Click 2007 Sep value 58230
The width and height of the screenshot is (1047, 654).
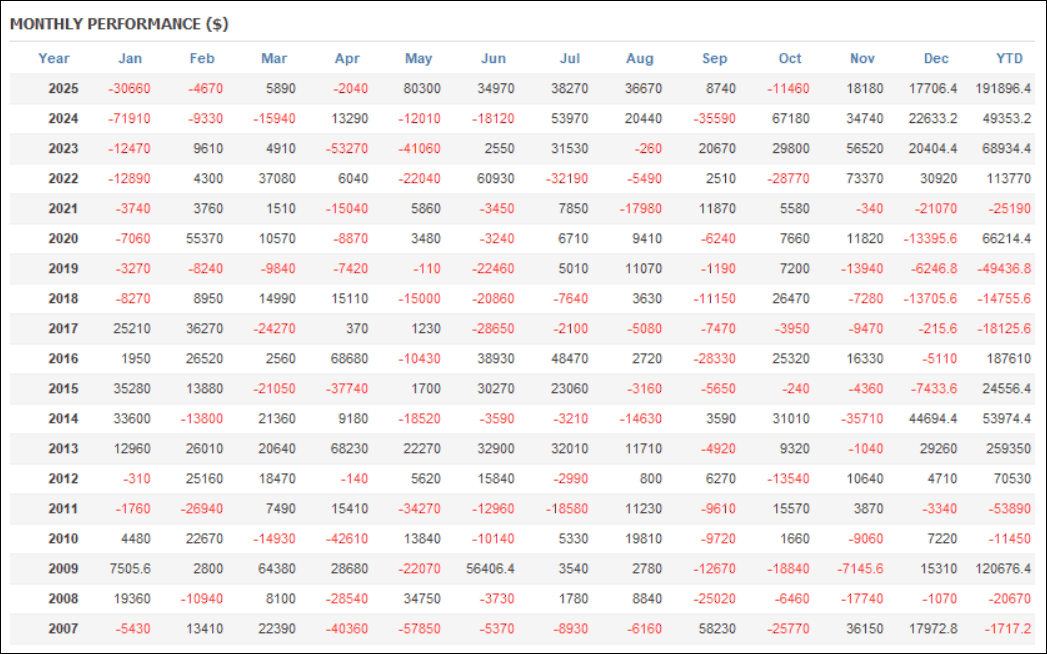click(717, 629)
